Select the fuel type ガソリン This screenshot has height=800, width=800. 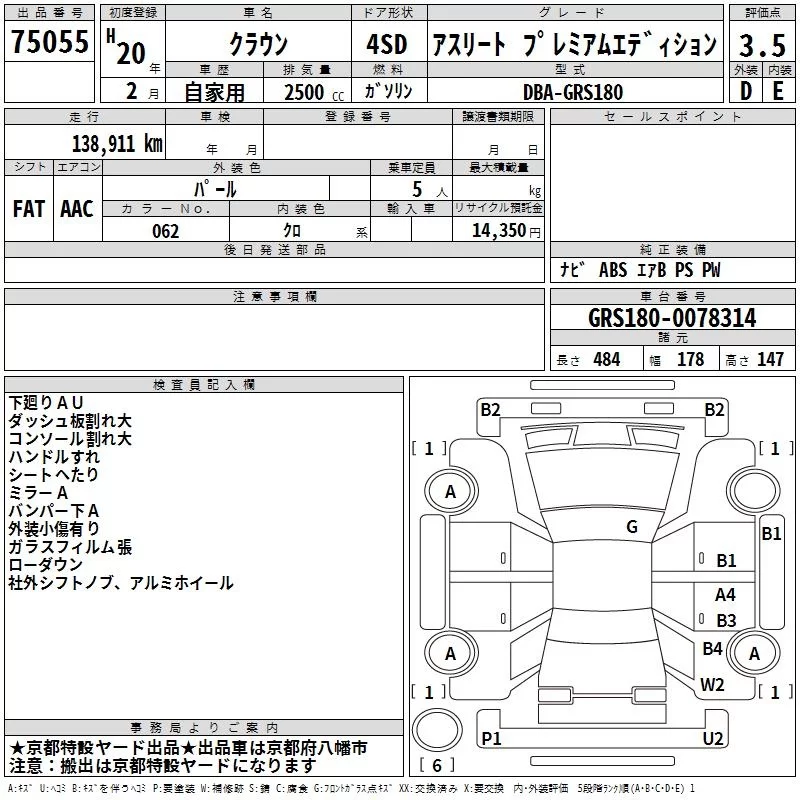coord(388,91)
